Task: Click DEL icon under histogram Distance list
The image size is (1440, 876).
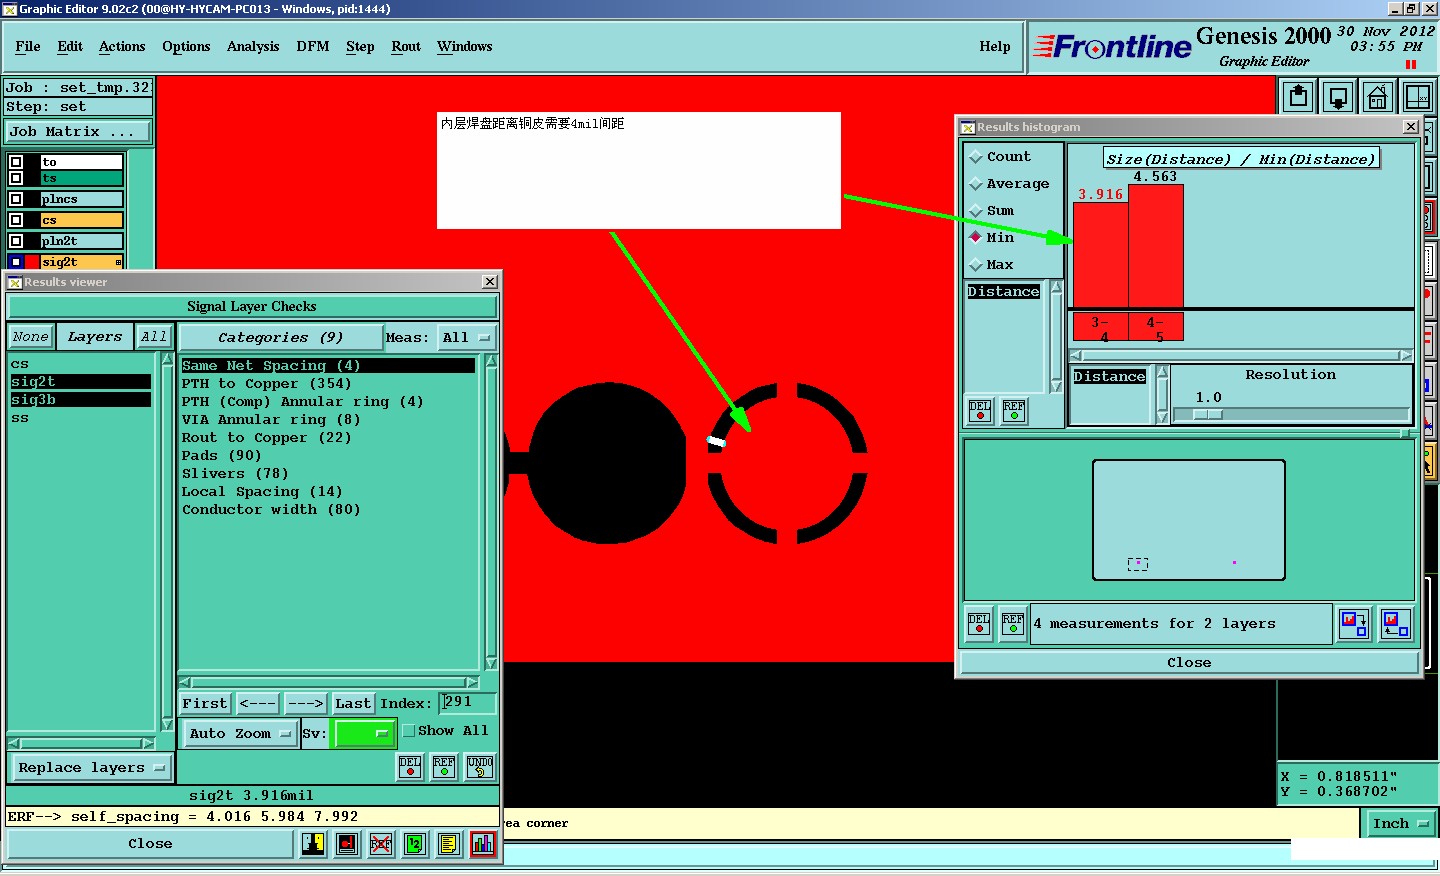Action: point(980,411)
